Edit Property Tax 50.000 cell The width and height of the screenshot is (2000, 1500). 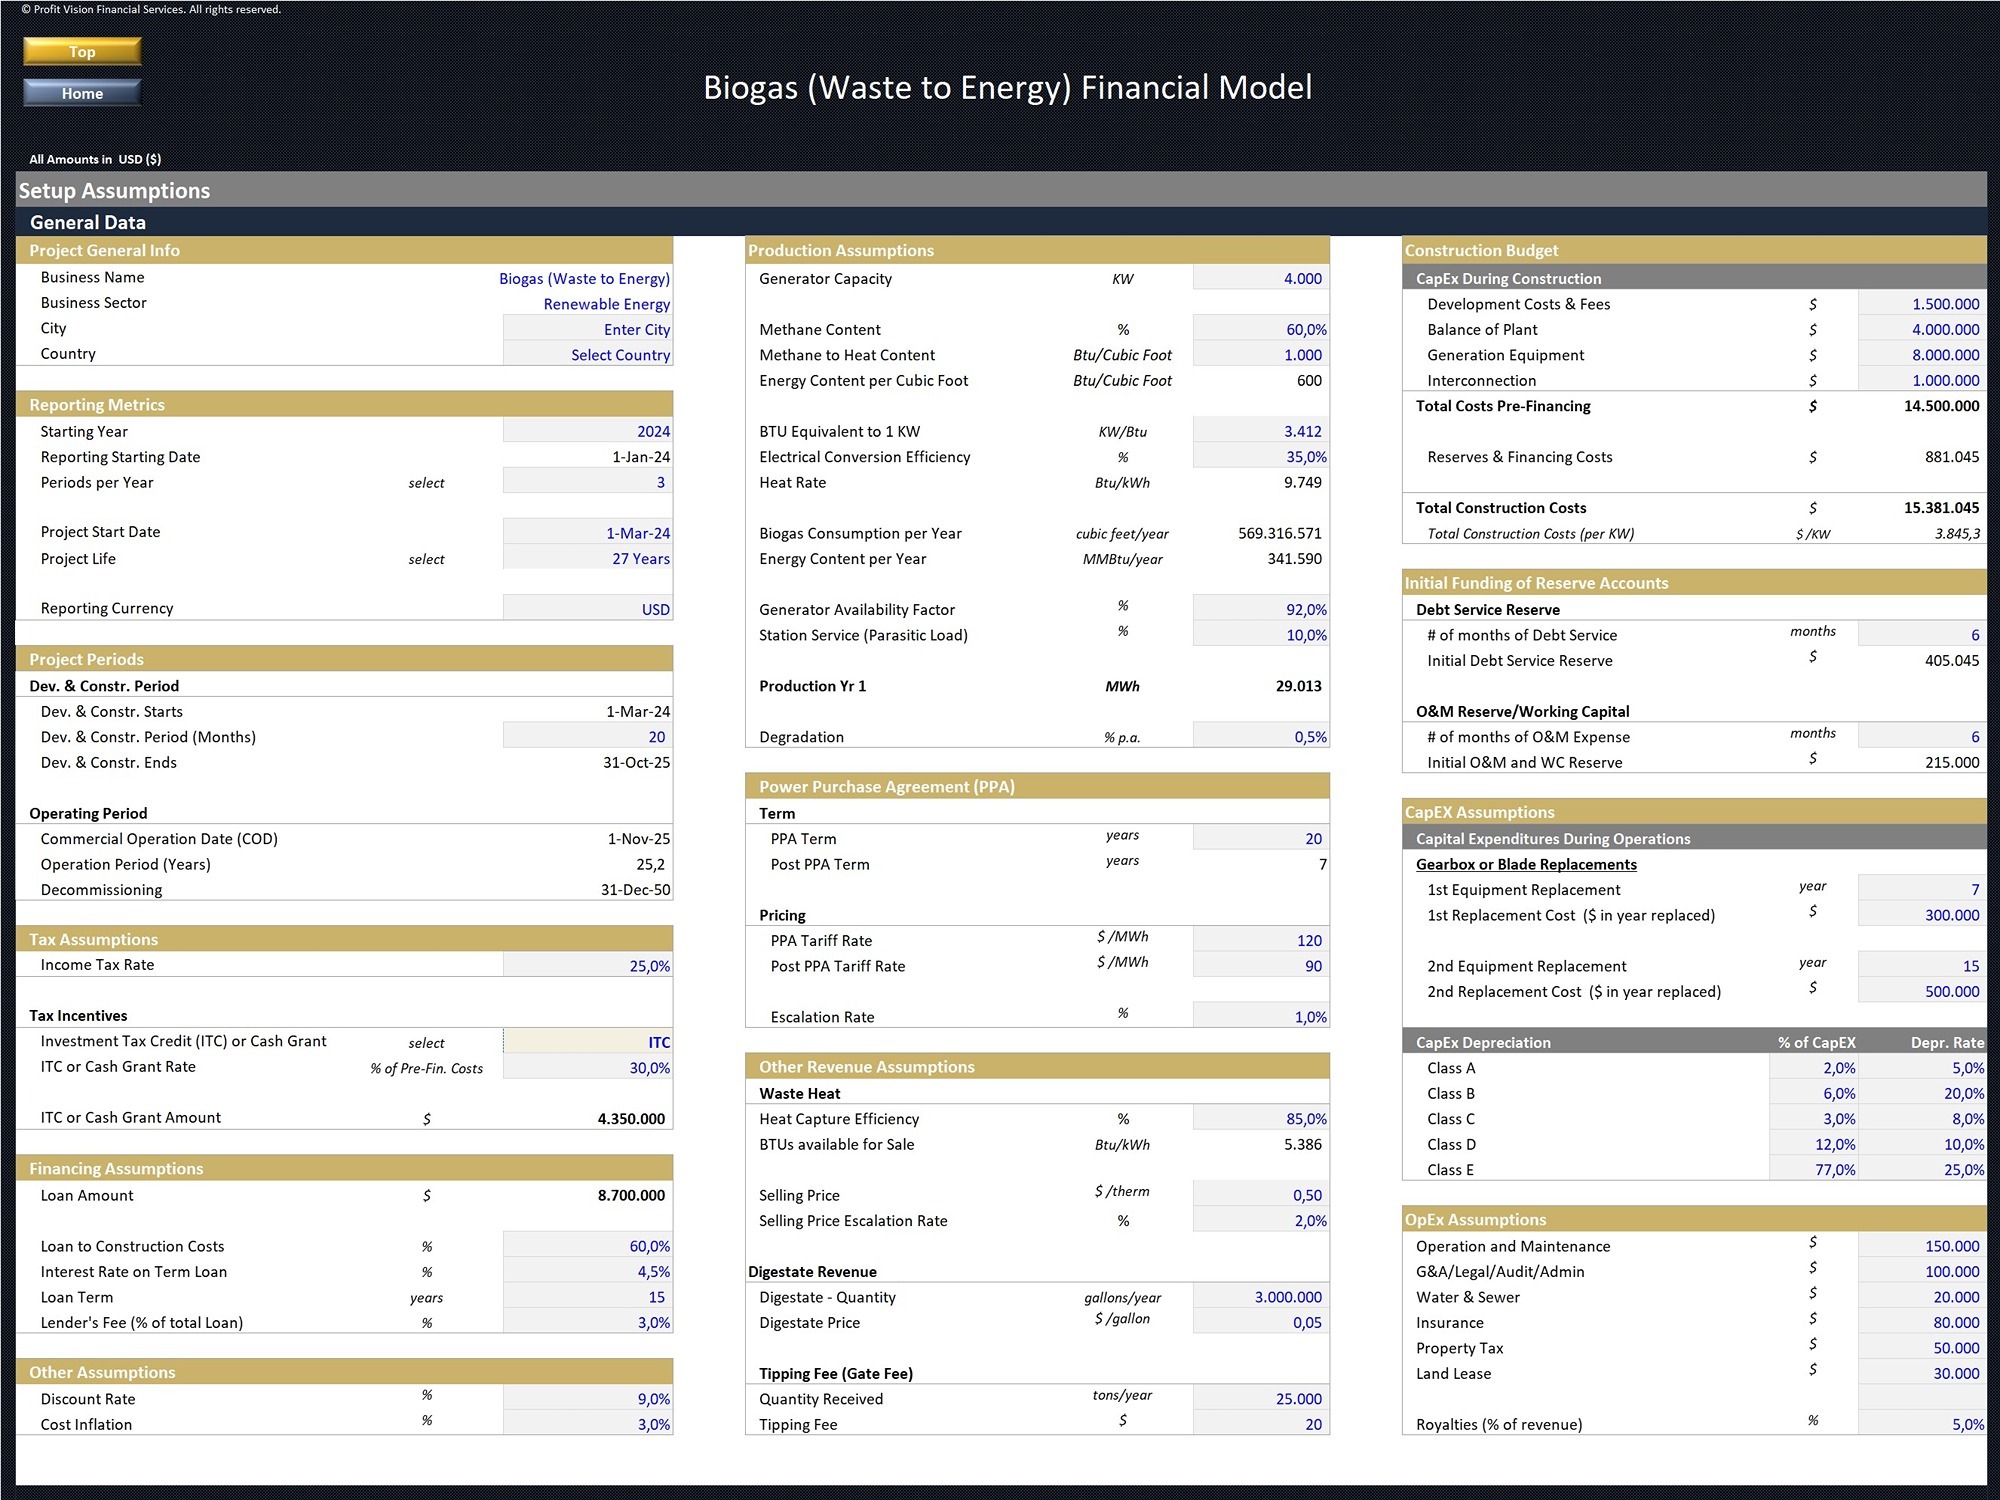(x=1922, y=1348)
